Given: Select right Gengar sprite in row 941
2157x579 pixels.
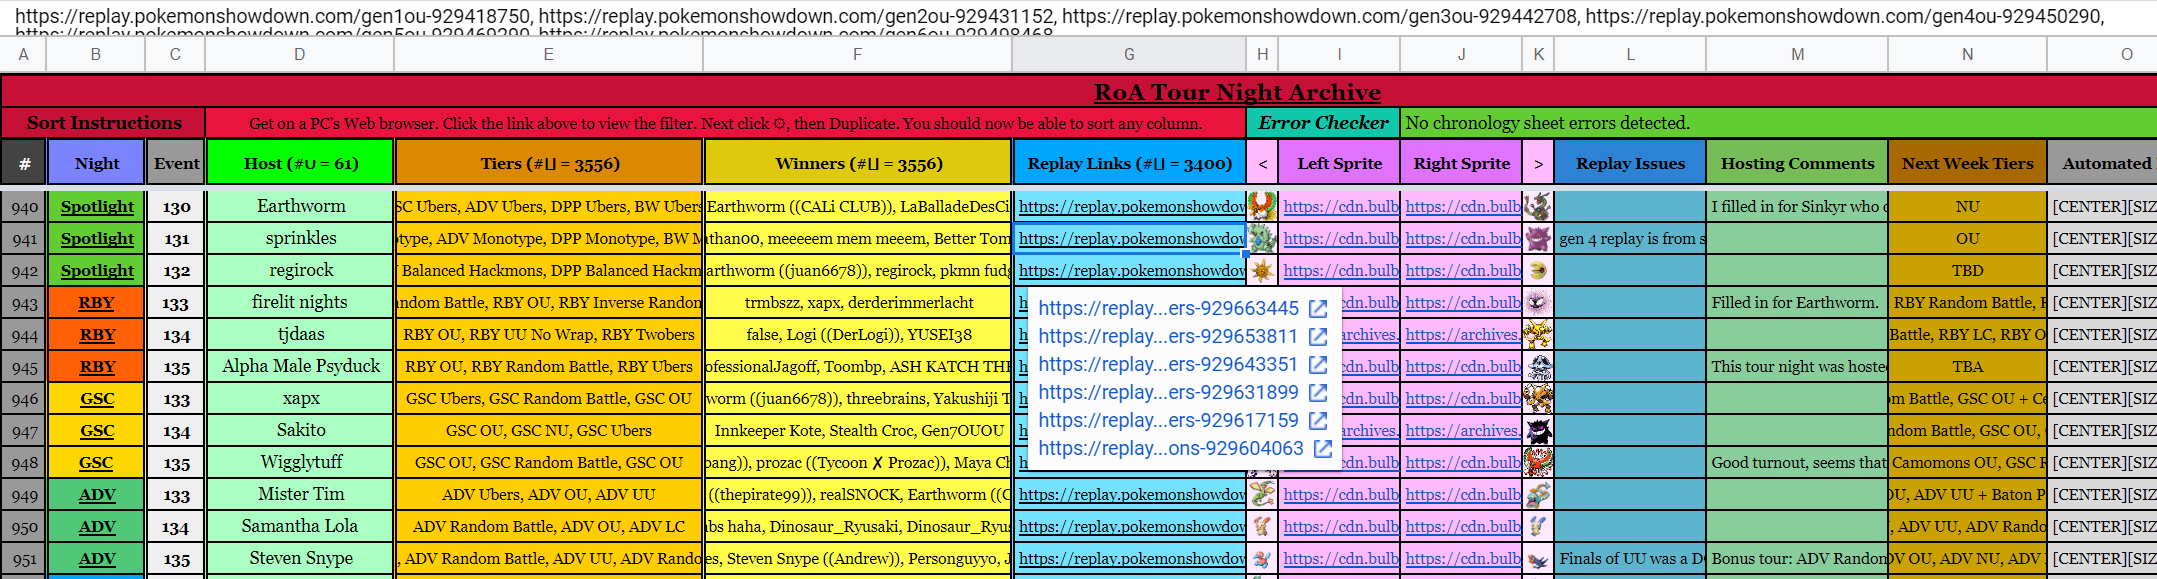Looking at the screenshot, I should tap(1538, 238).
